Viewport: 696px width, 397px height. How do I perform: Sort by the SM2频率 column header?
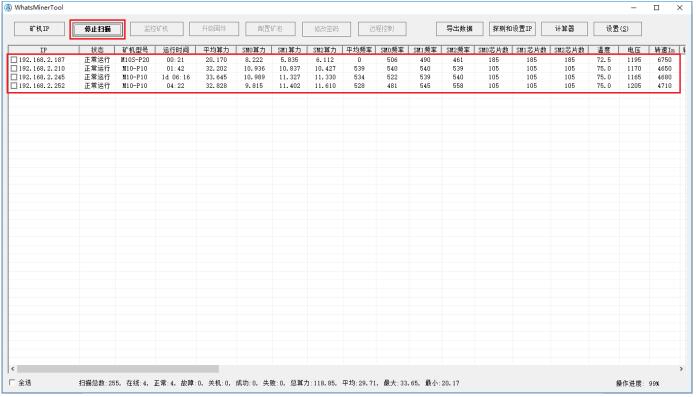(x=458, y=50)
